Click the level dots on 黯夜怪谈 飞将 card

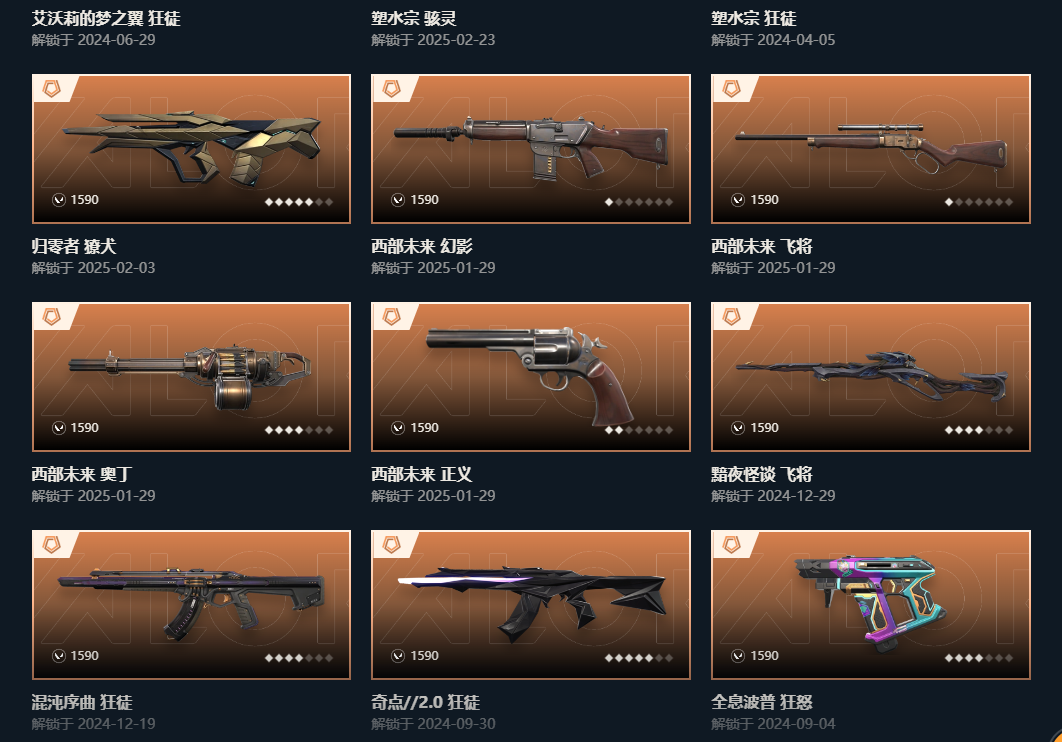(979, 430)
